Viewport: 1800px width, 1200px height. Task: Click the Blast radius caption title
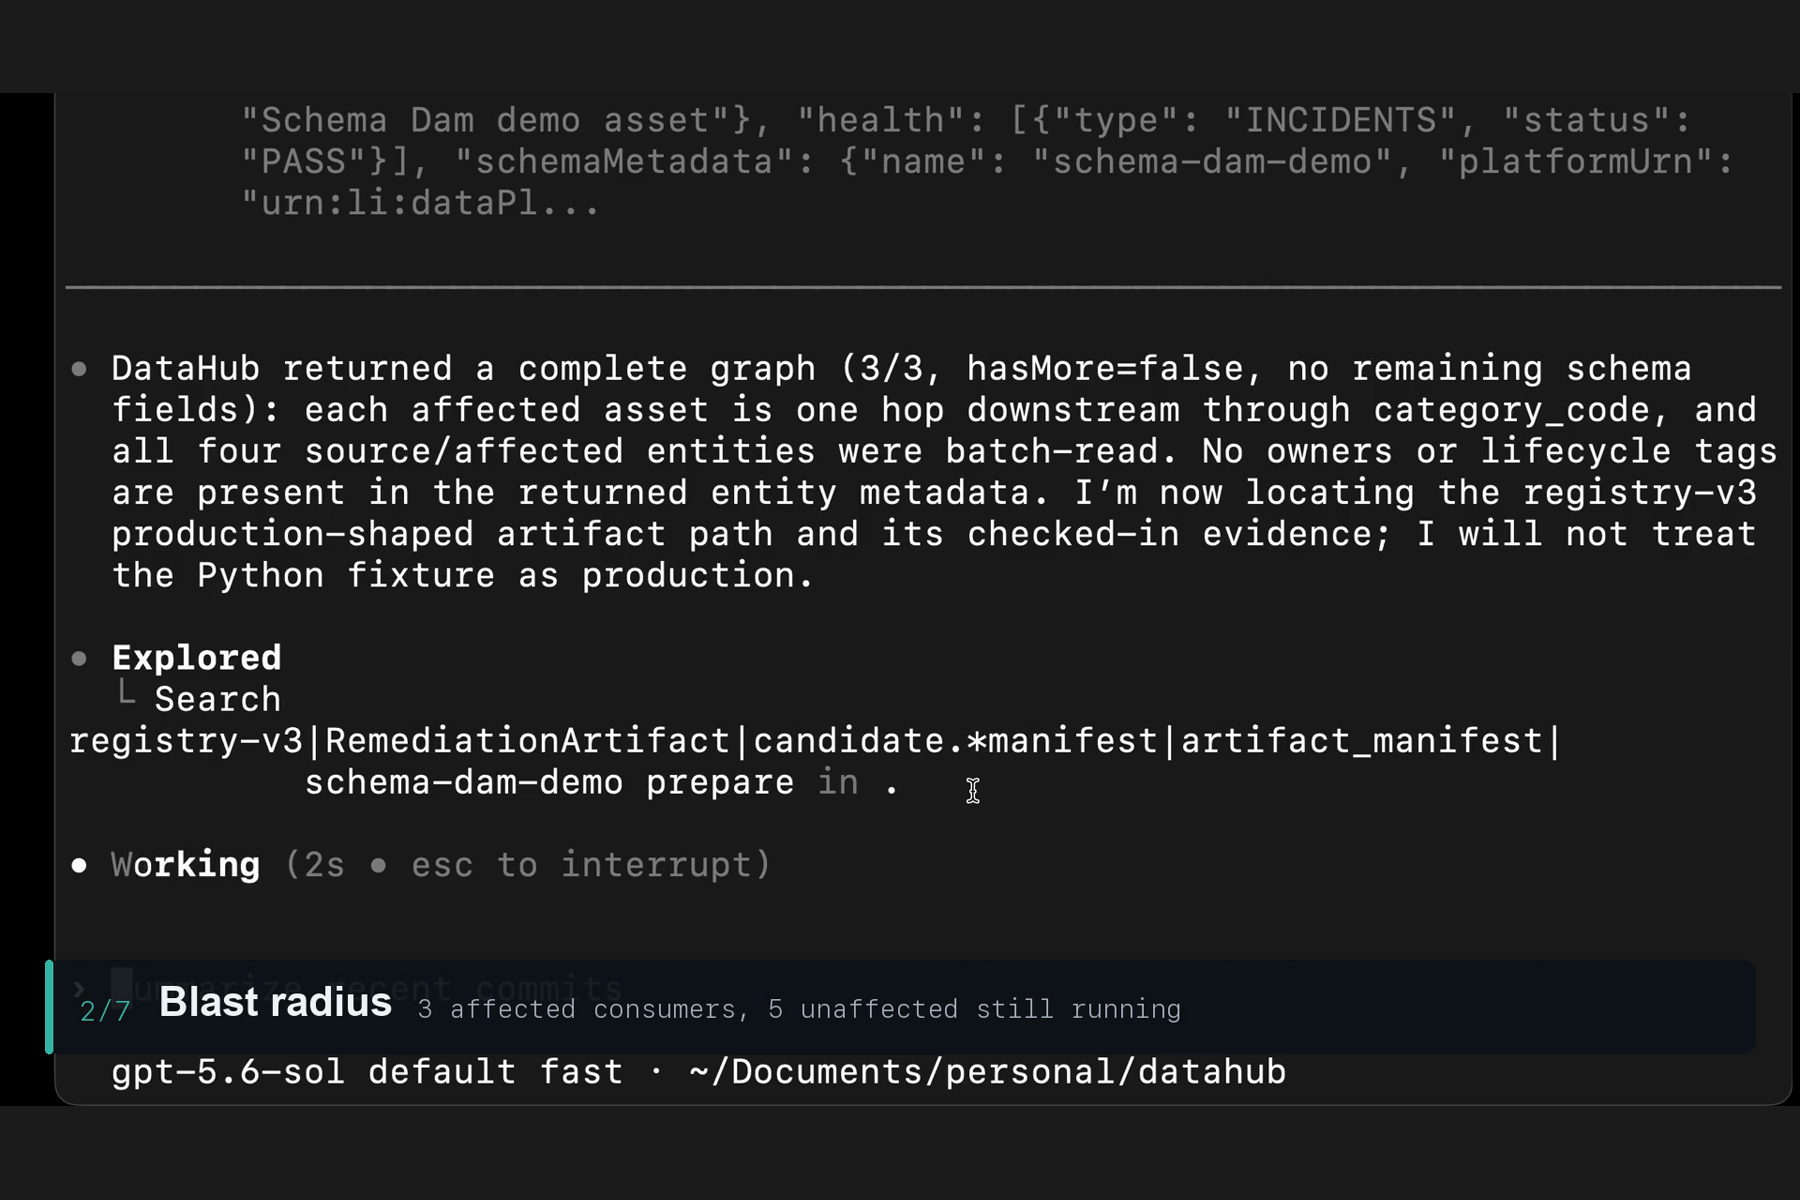coord(275,1002)
